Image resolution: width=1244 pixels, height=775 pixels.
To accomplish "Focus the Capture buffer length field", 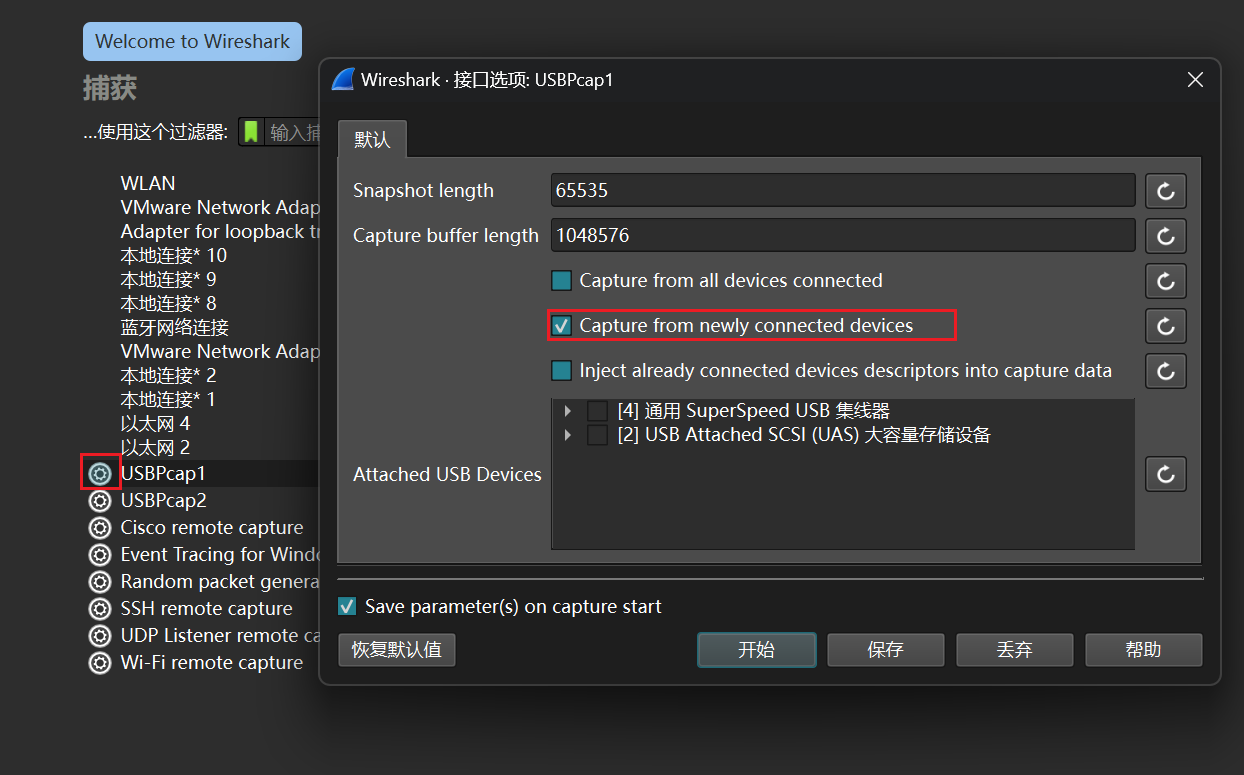I will [x=843, y=236].
